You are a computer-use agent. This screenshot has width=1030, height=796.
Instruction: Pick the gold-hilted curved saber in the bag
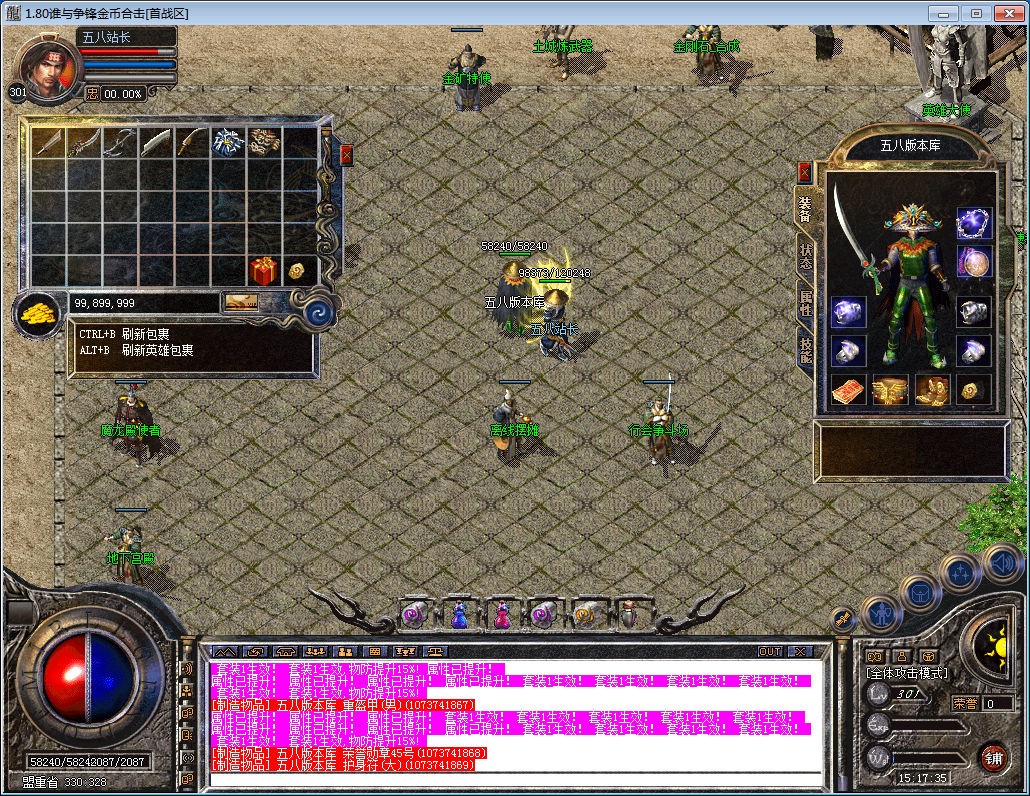click(192, 142)
